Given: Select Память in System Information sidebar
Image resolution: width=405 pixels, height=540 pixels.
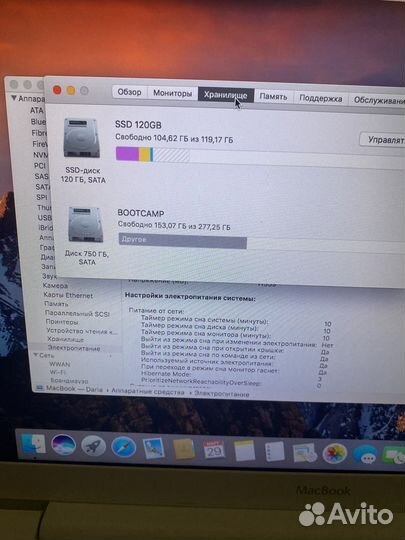Looking at the screenshot, I should coord(56,304).
